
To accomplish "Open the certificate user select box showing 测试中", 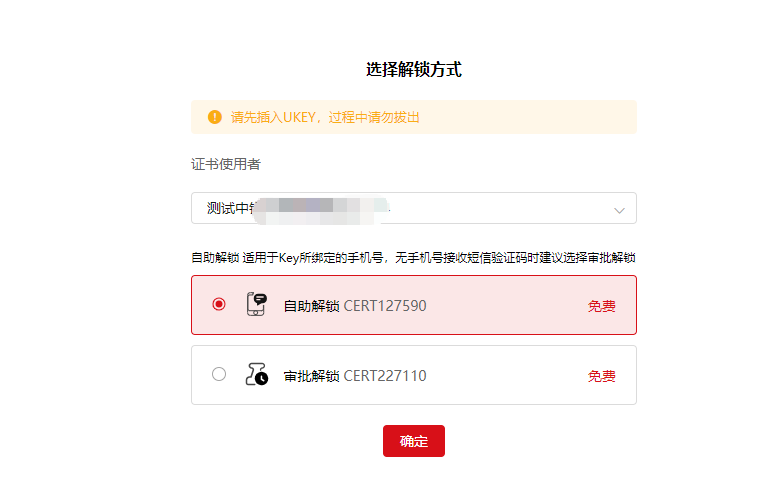I will pyautogui.click(x=400, y=208).
